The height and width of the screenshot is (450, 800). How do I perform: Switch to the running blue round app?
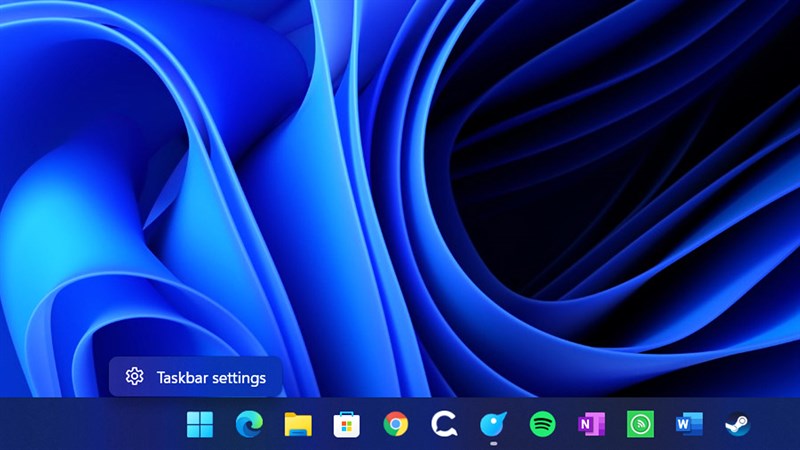pyautogui.click(x=493, y=424)
